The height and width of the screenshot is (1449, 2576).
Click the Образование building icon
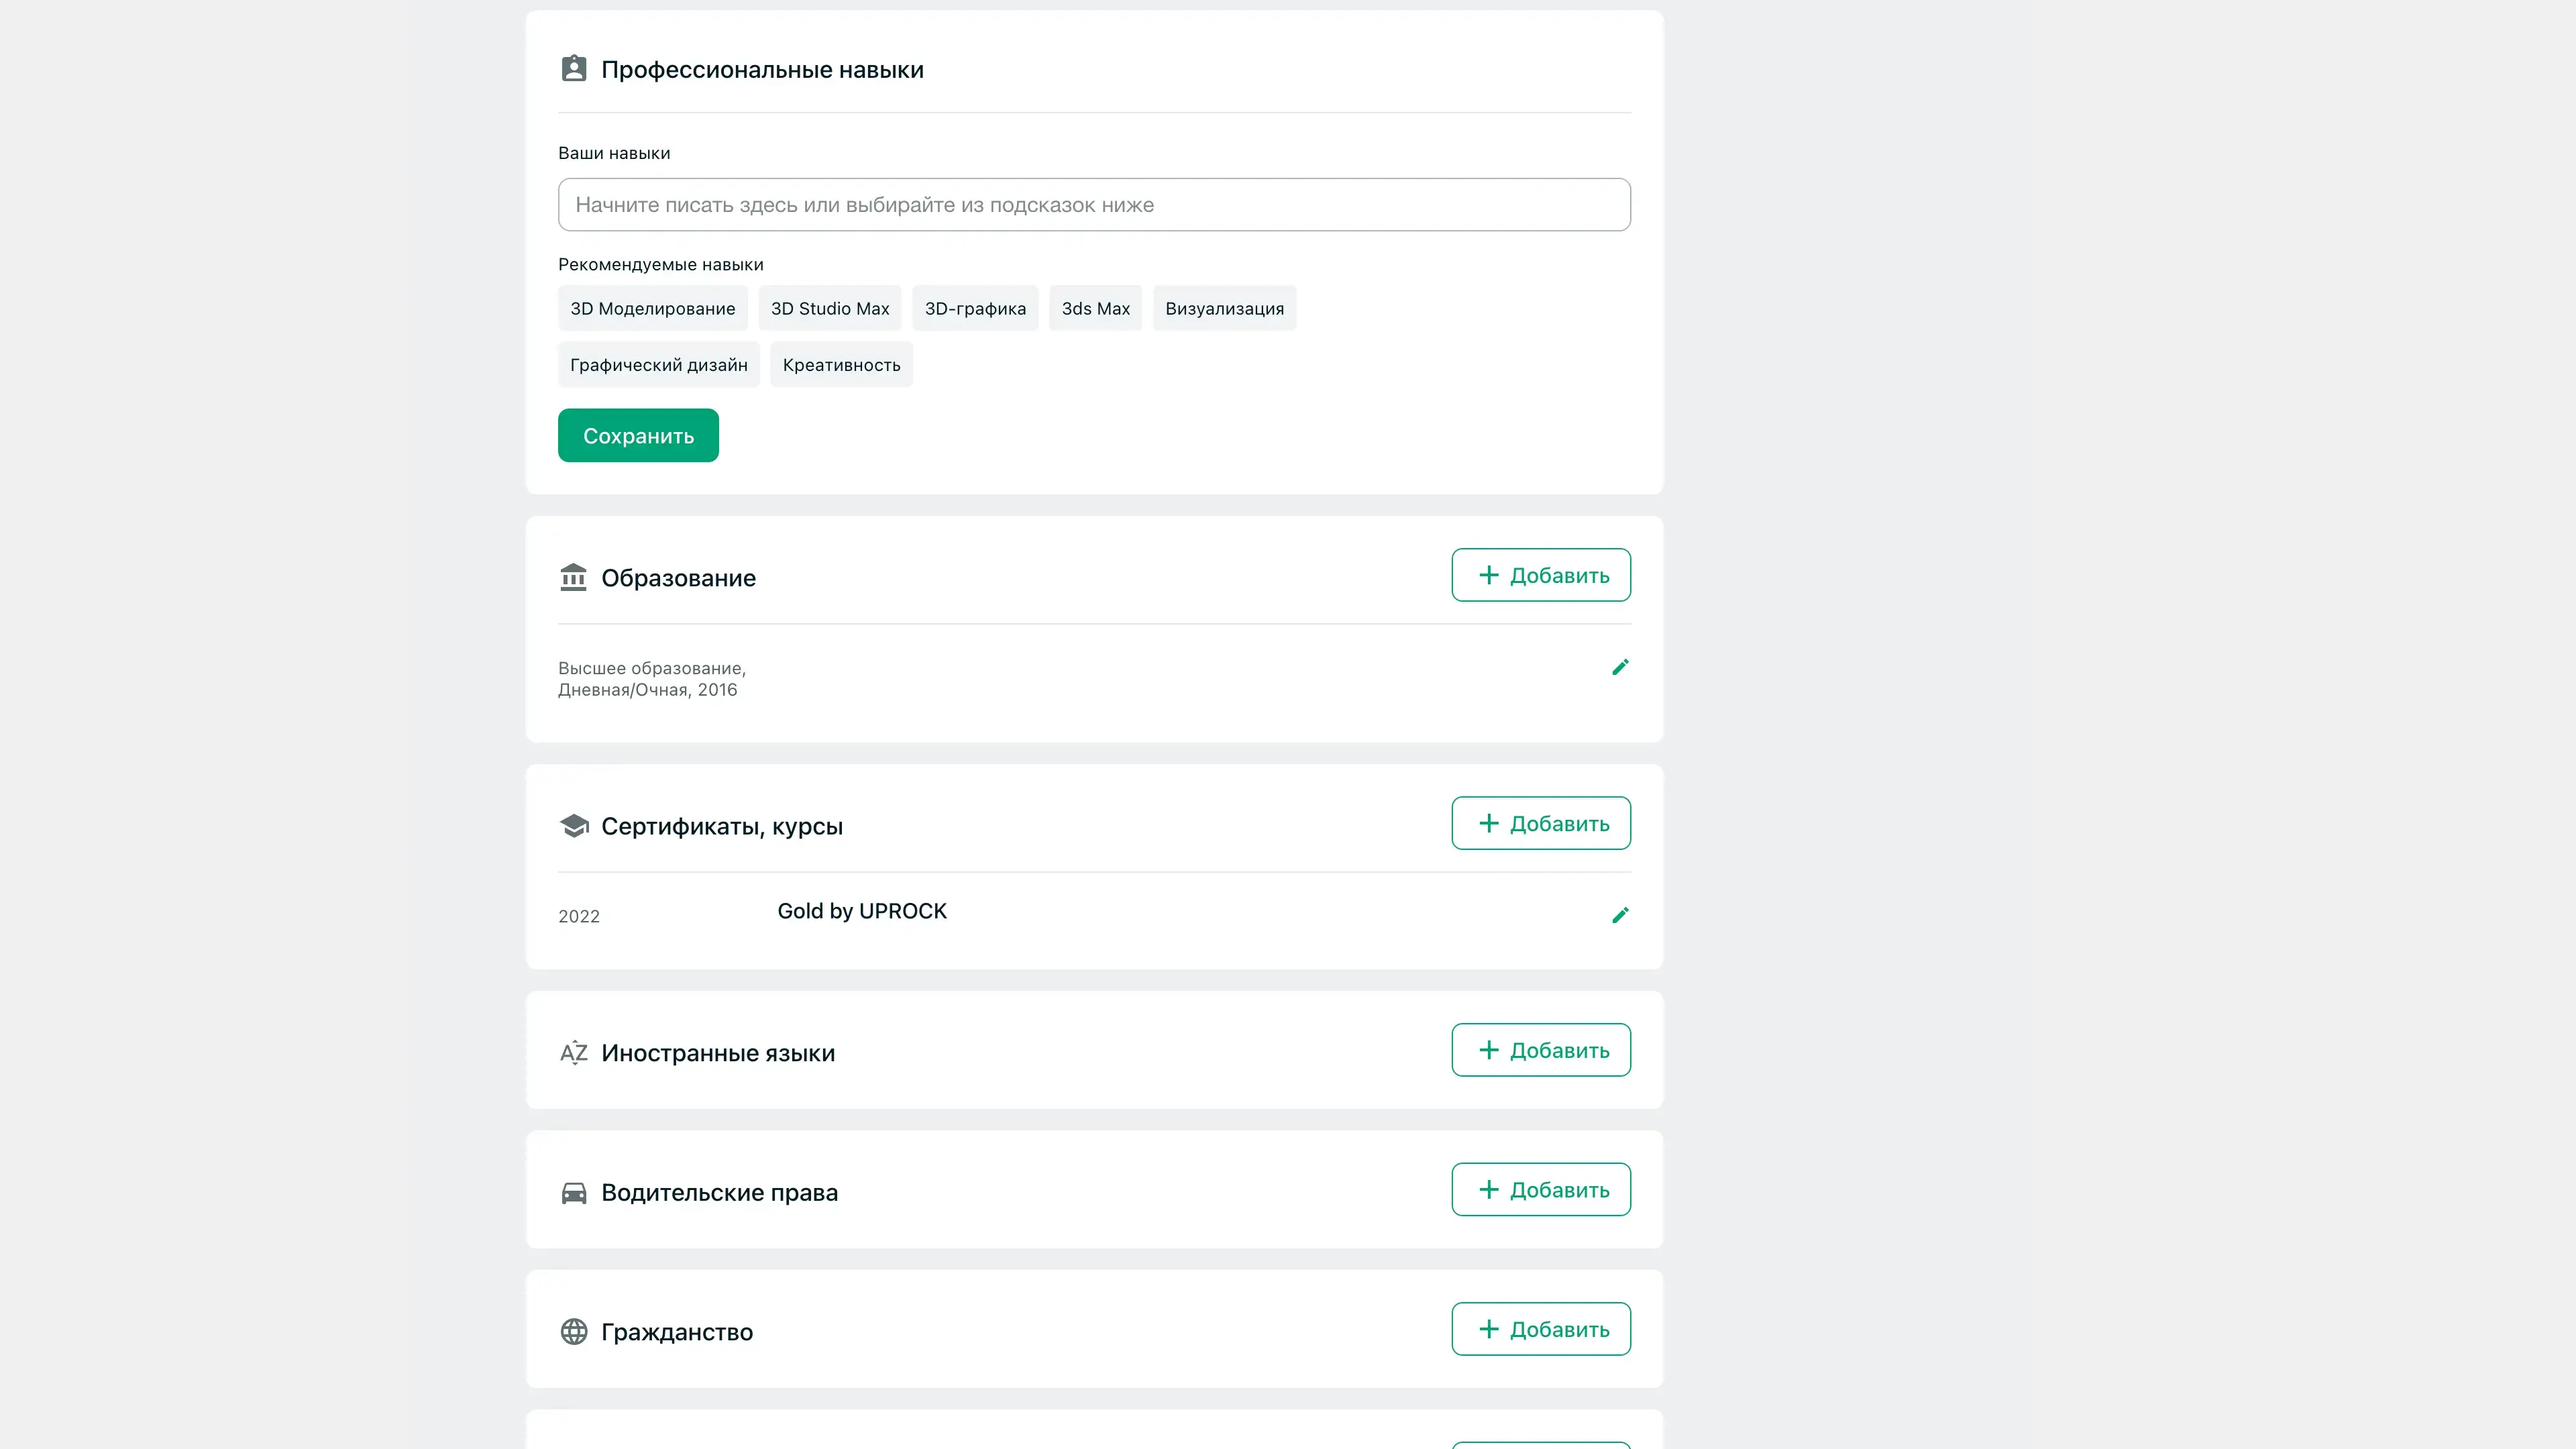[x=574, y=577]
